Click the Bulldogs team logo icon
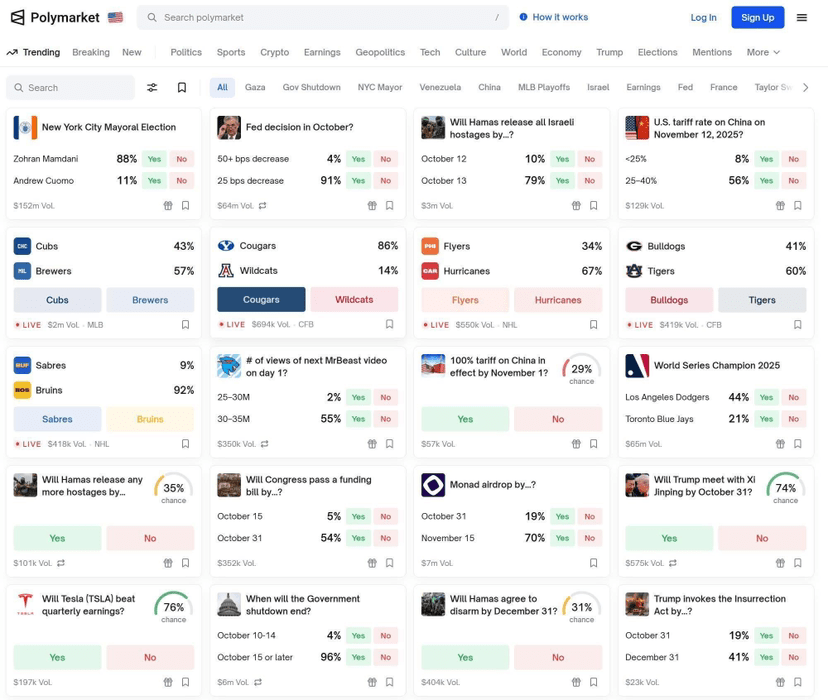Image resolution: width=828 pixels, height=700 pixels. coord(634,246)
